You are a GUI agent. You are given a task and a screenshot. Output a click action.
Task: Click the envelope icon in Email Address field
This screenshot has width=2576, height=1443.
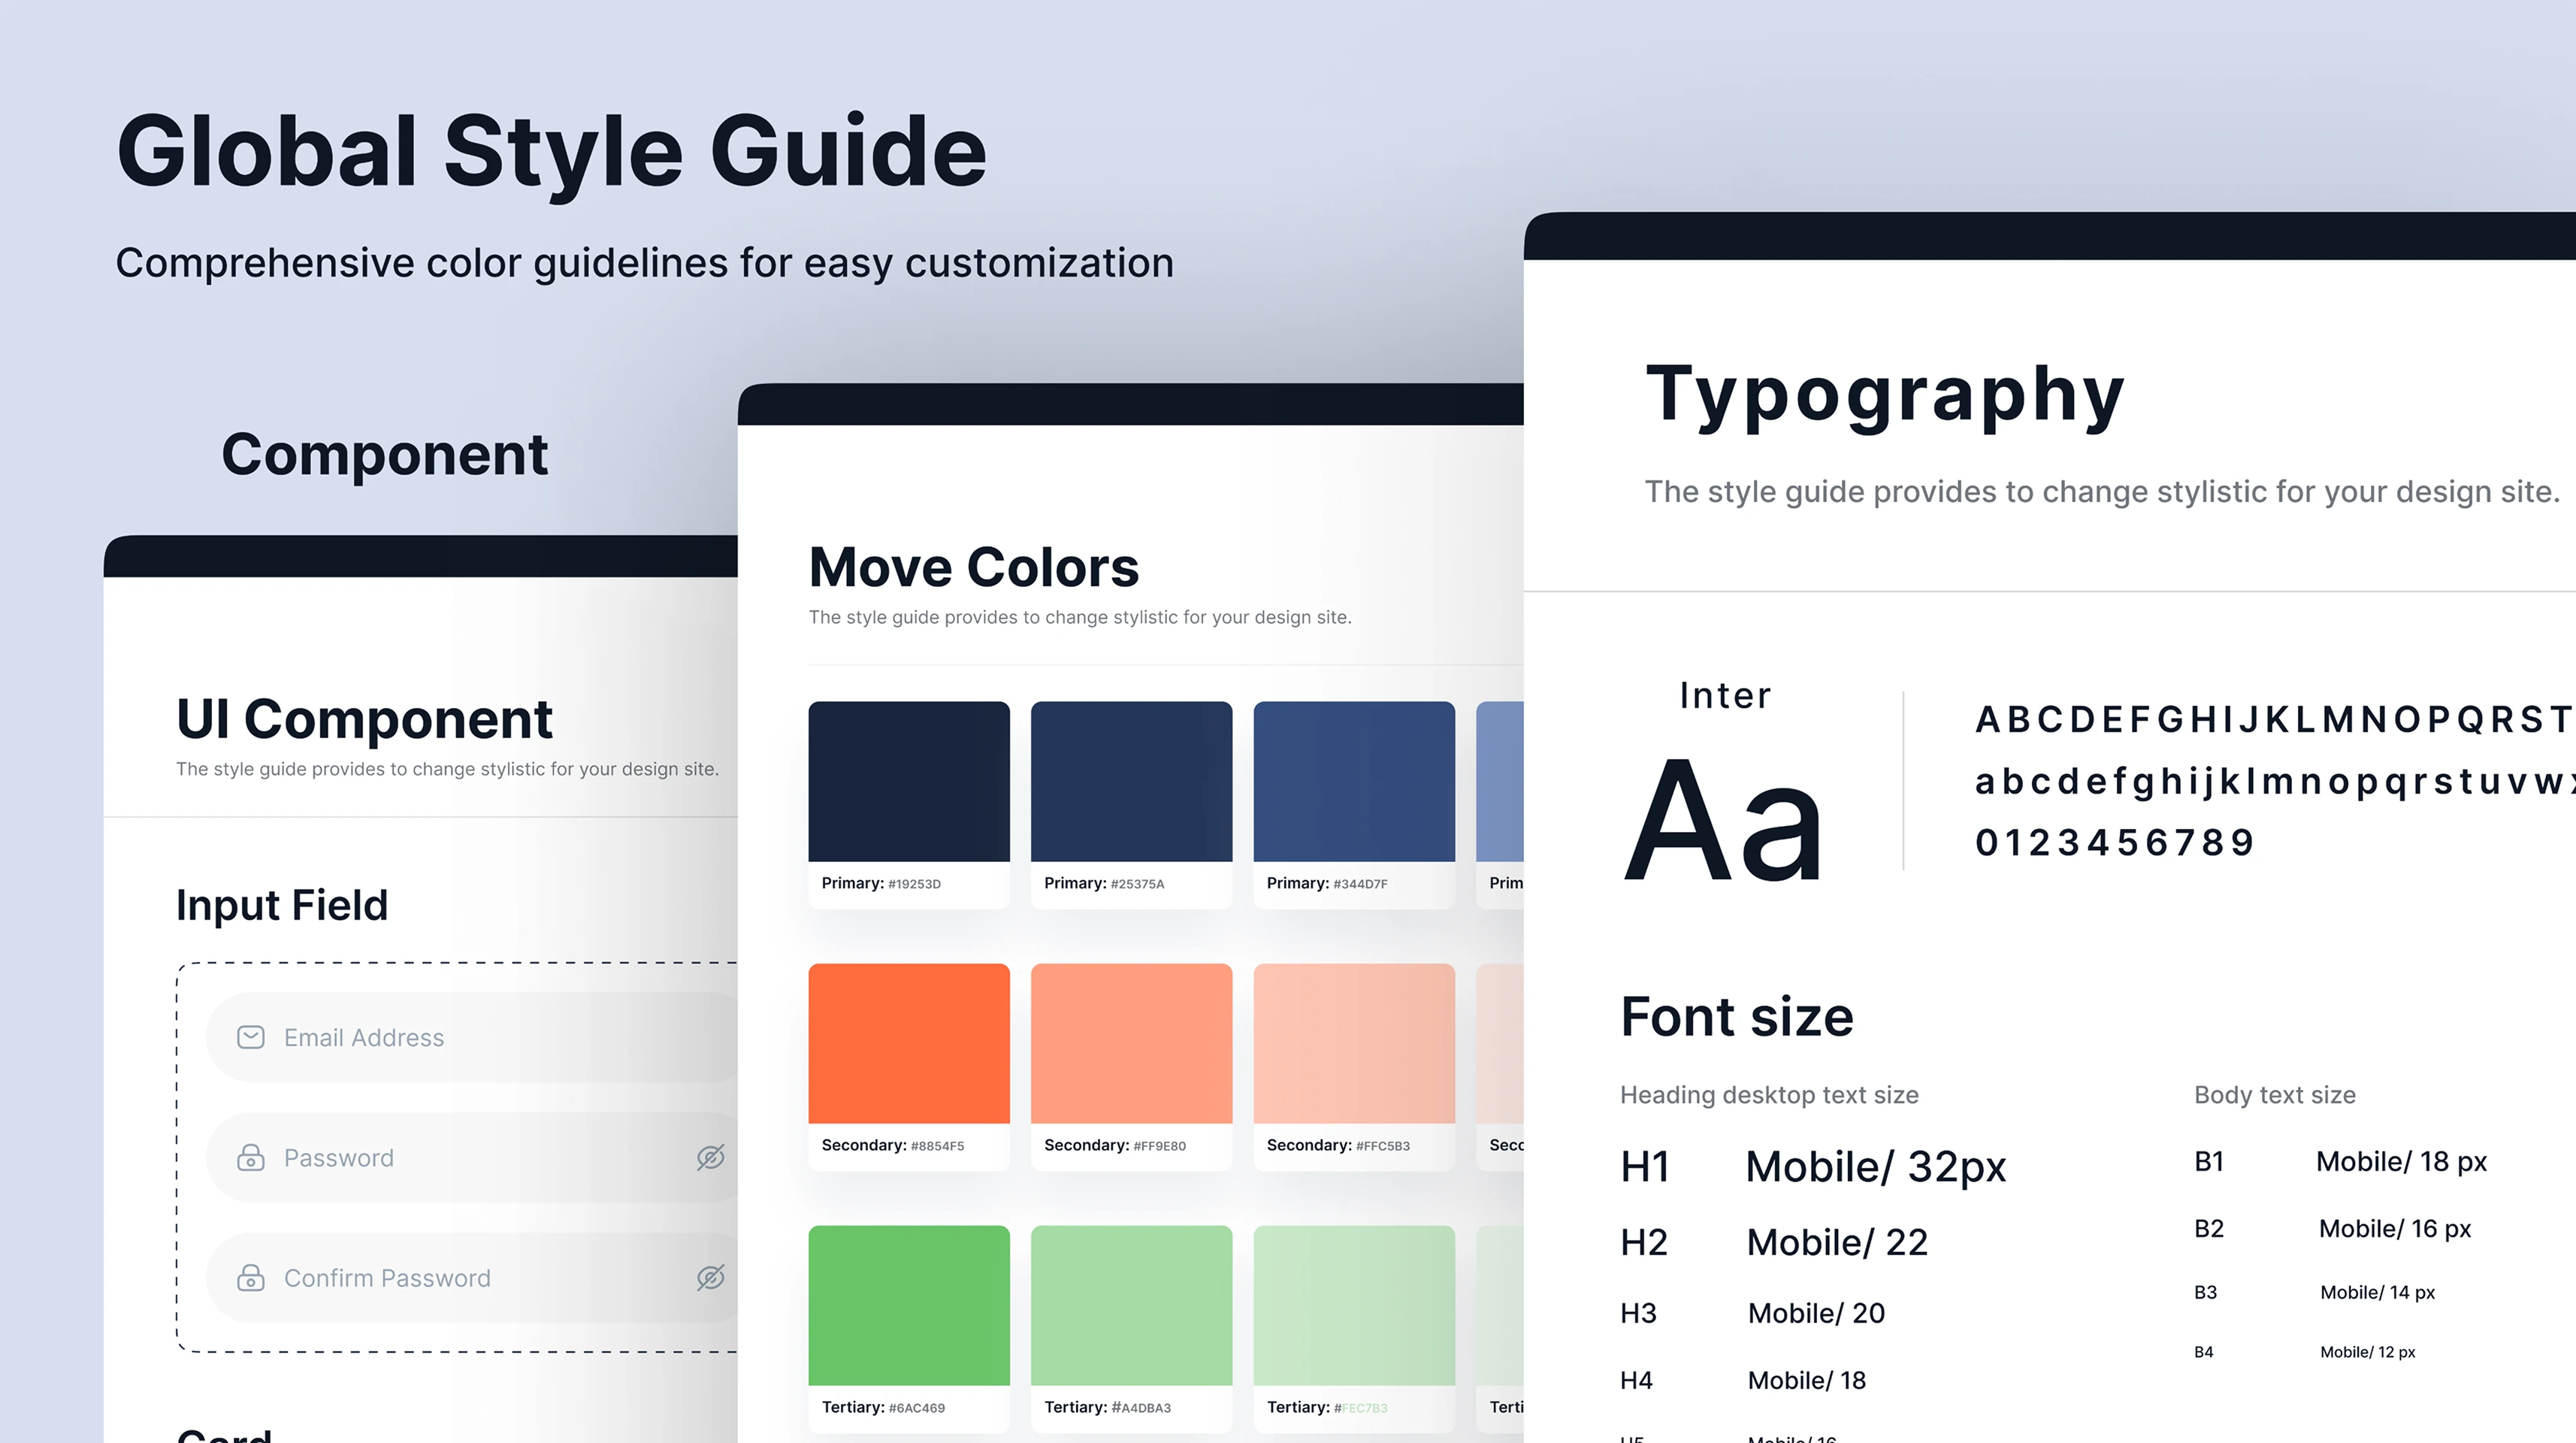pos(251,1037)
